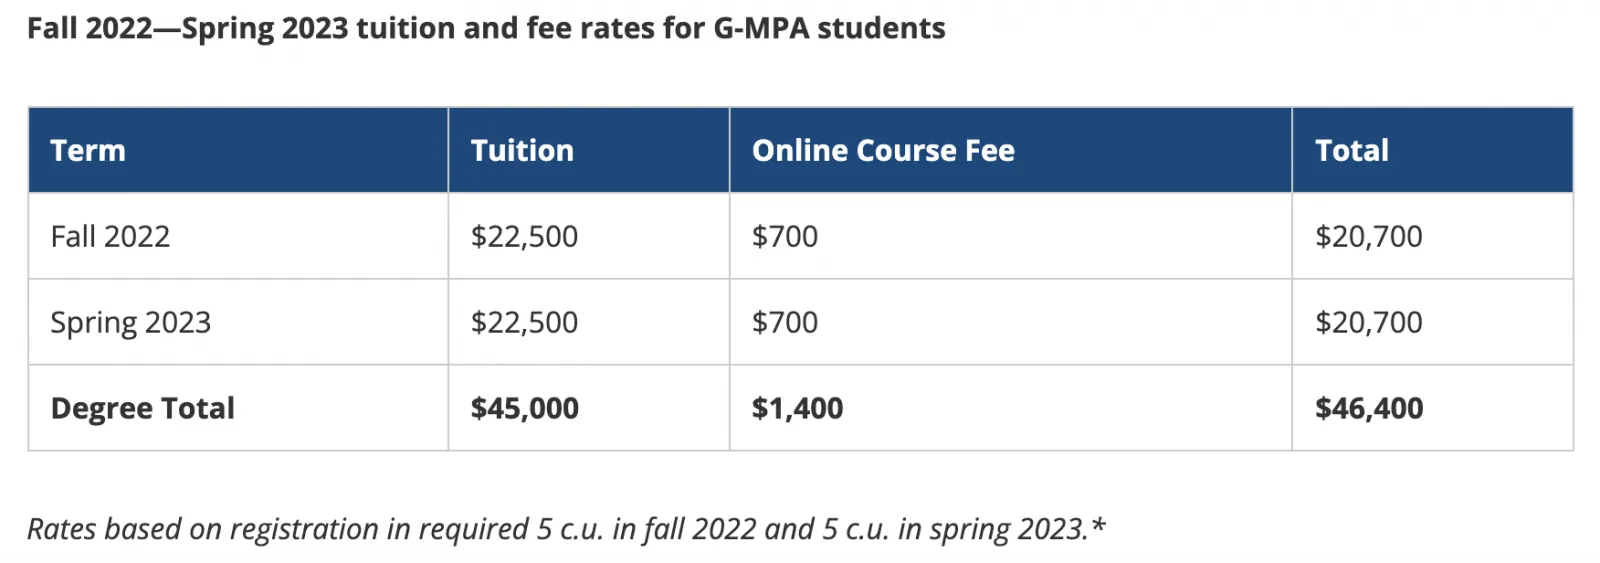This screenshot has height=563, width=1600.
Task: Click the Spring 2023 row label
Action: pos(130,323)
